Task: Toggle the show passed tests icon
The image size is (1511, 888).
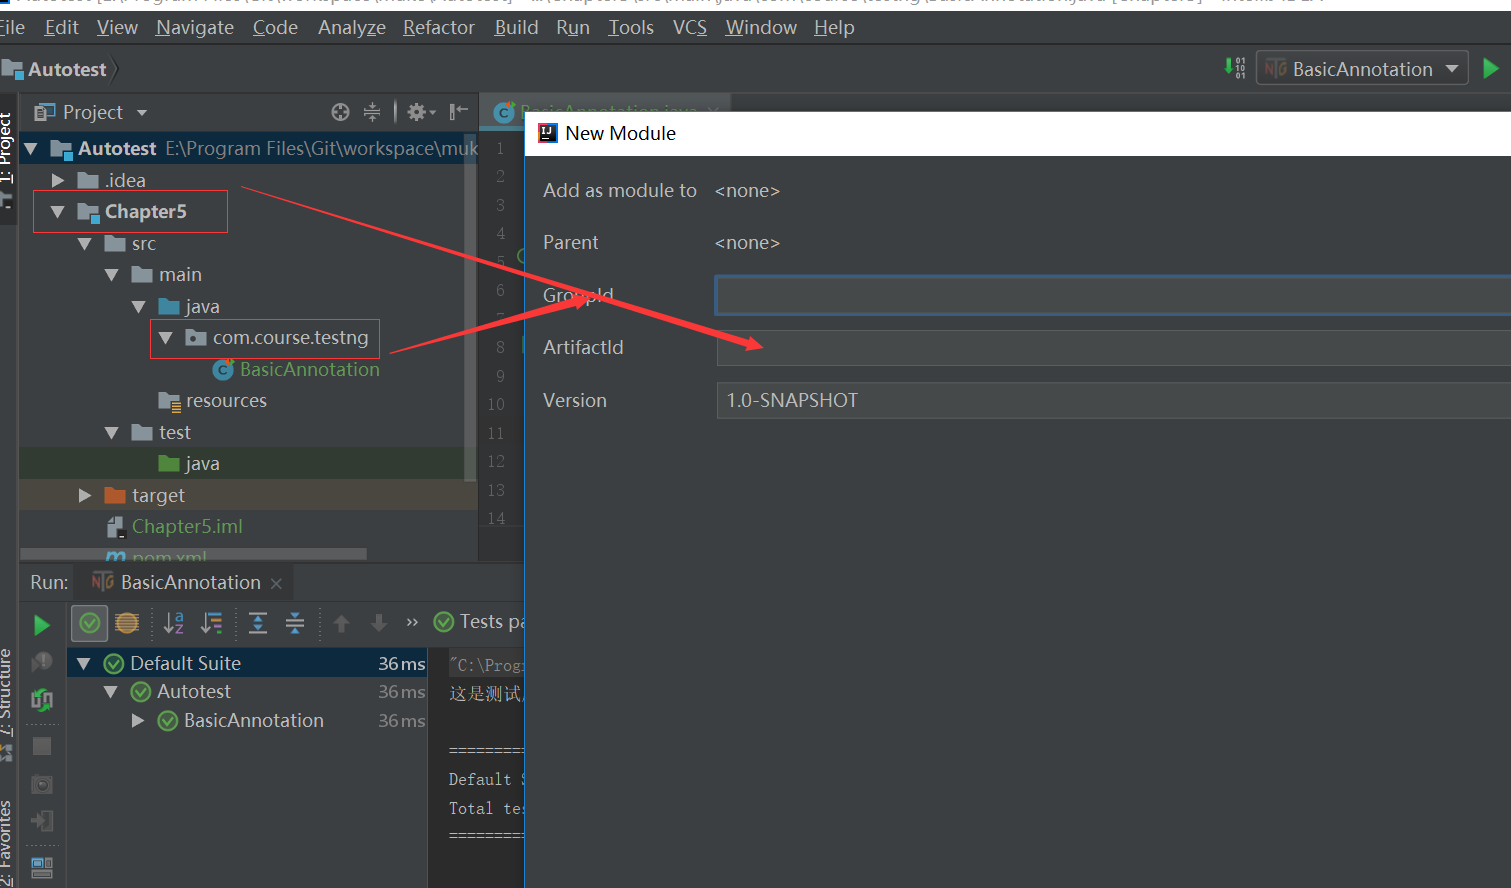Action: [x=89, y=623]
